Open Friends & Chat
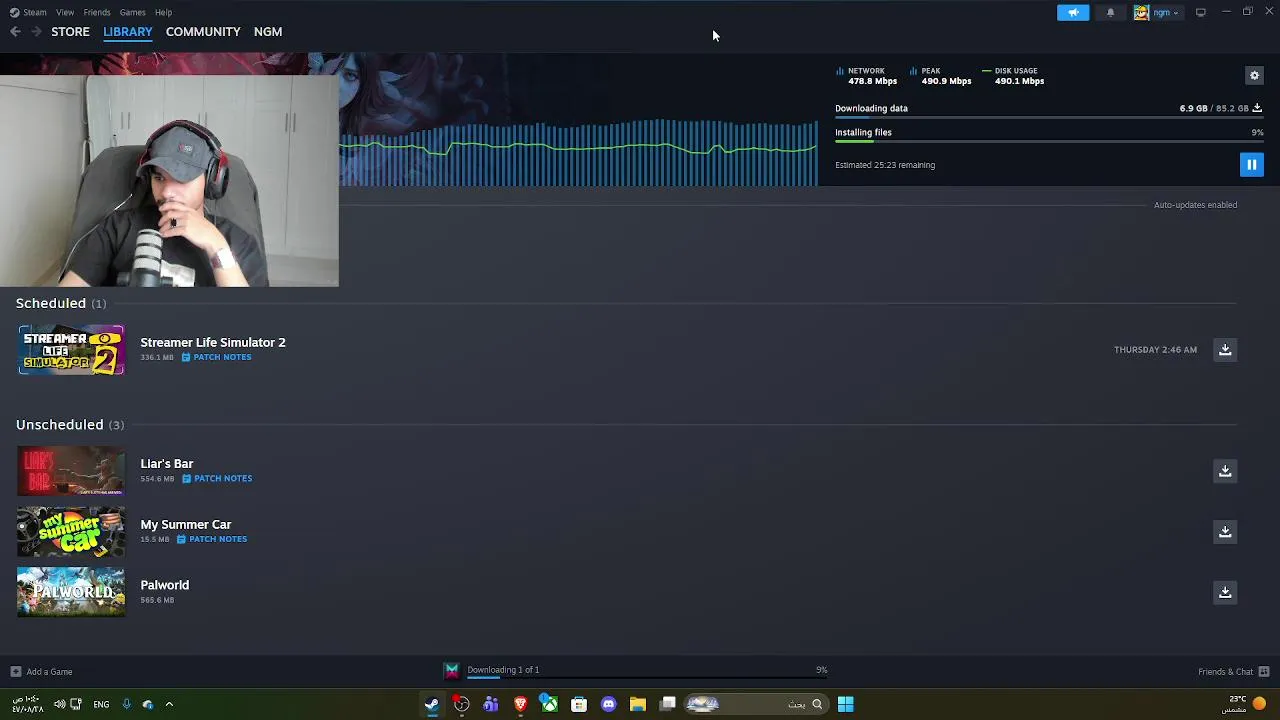 (1234, 672)
